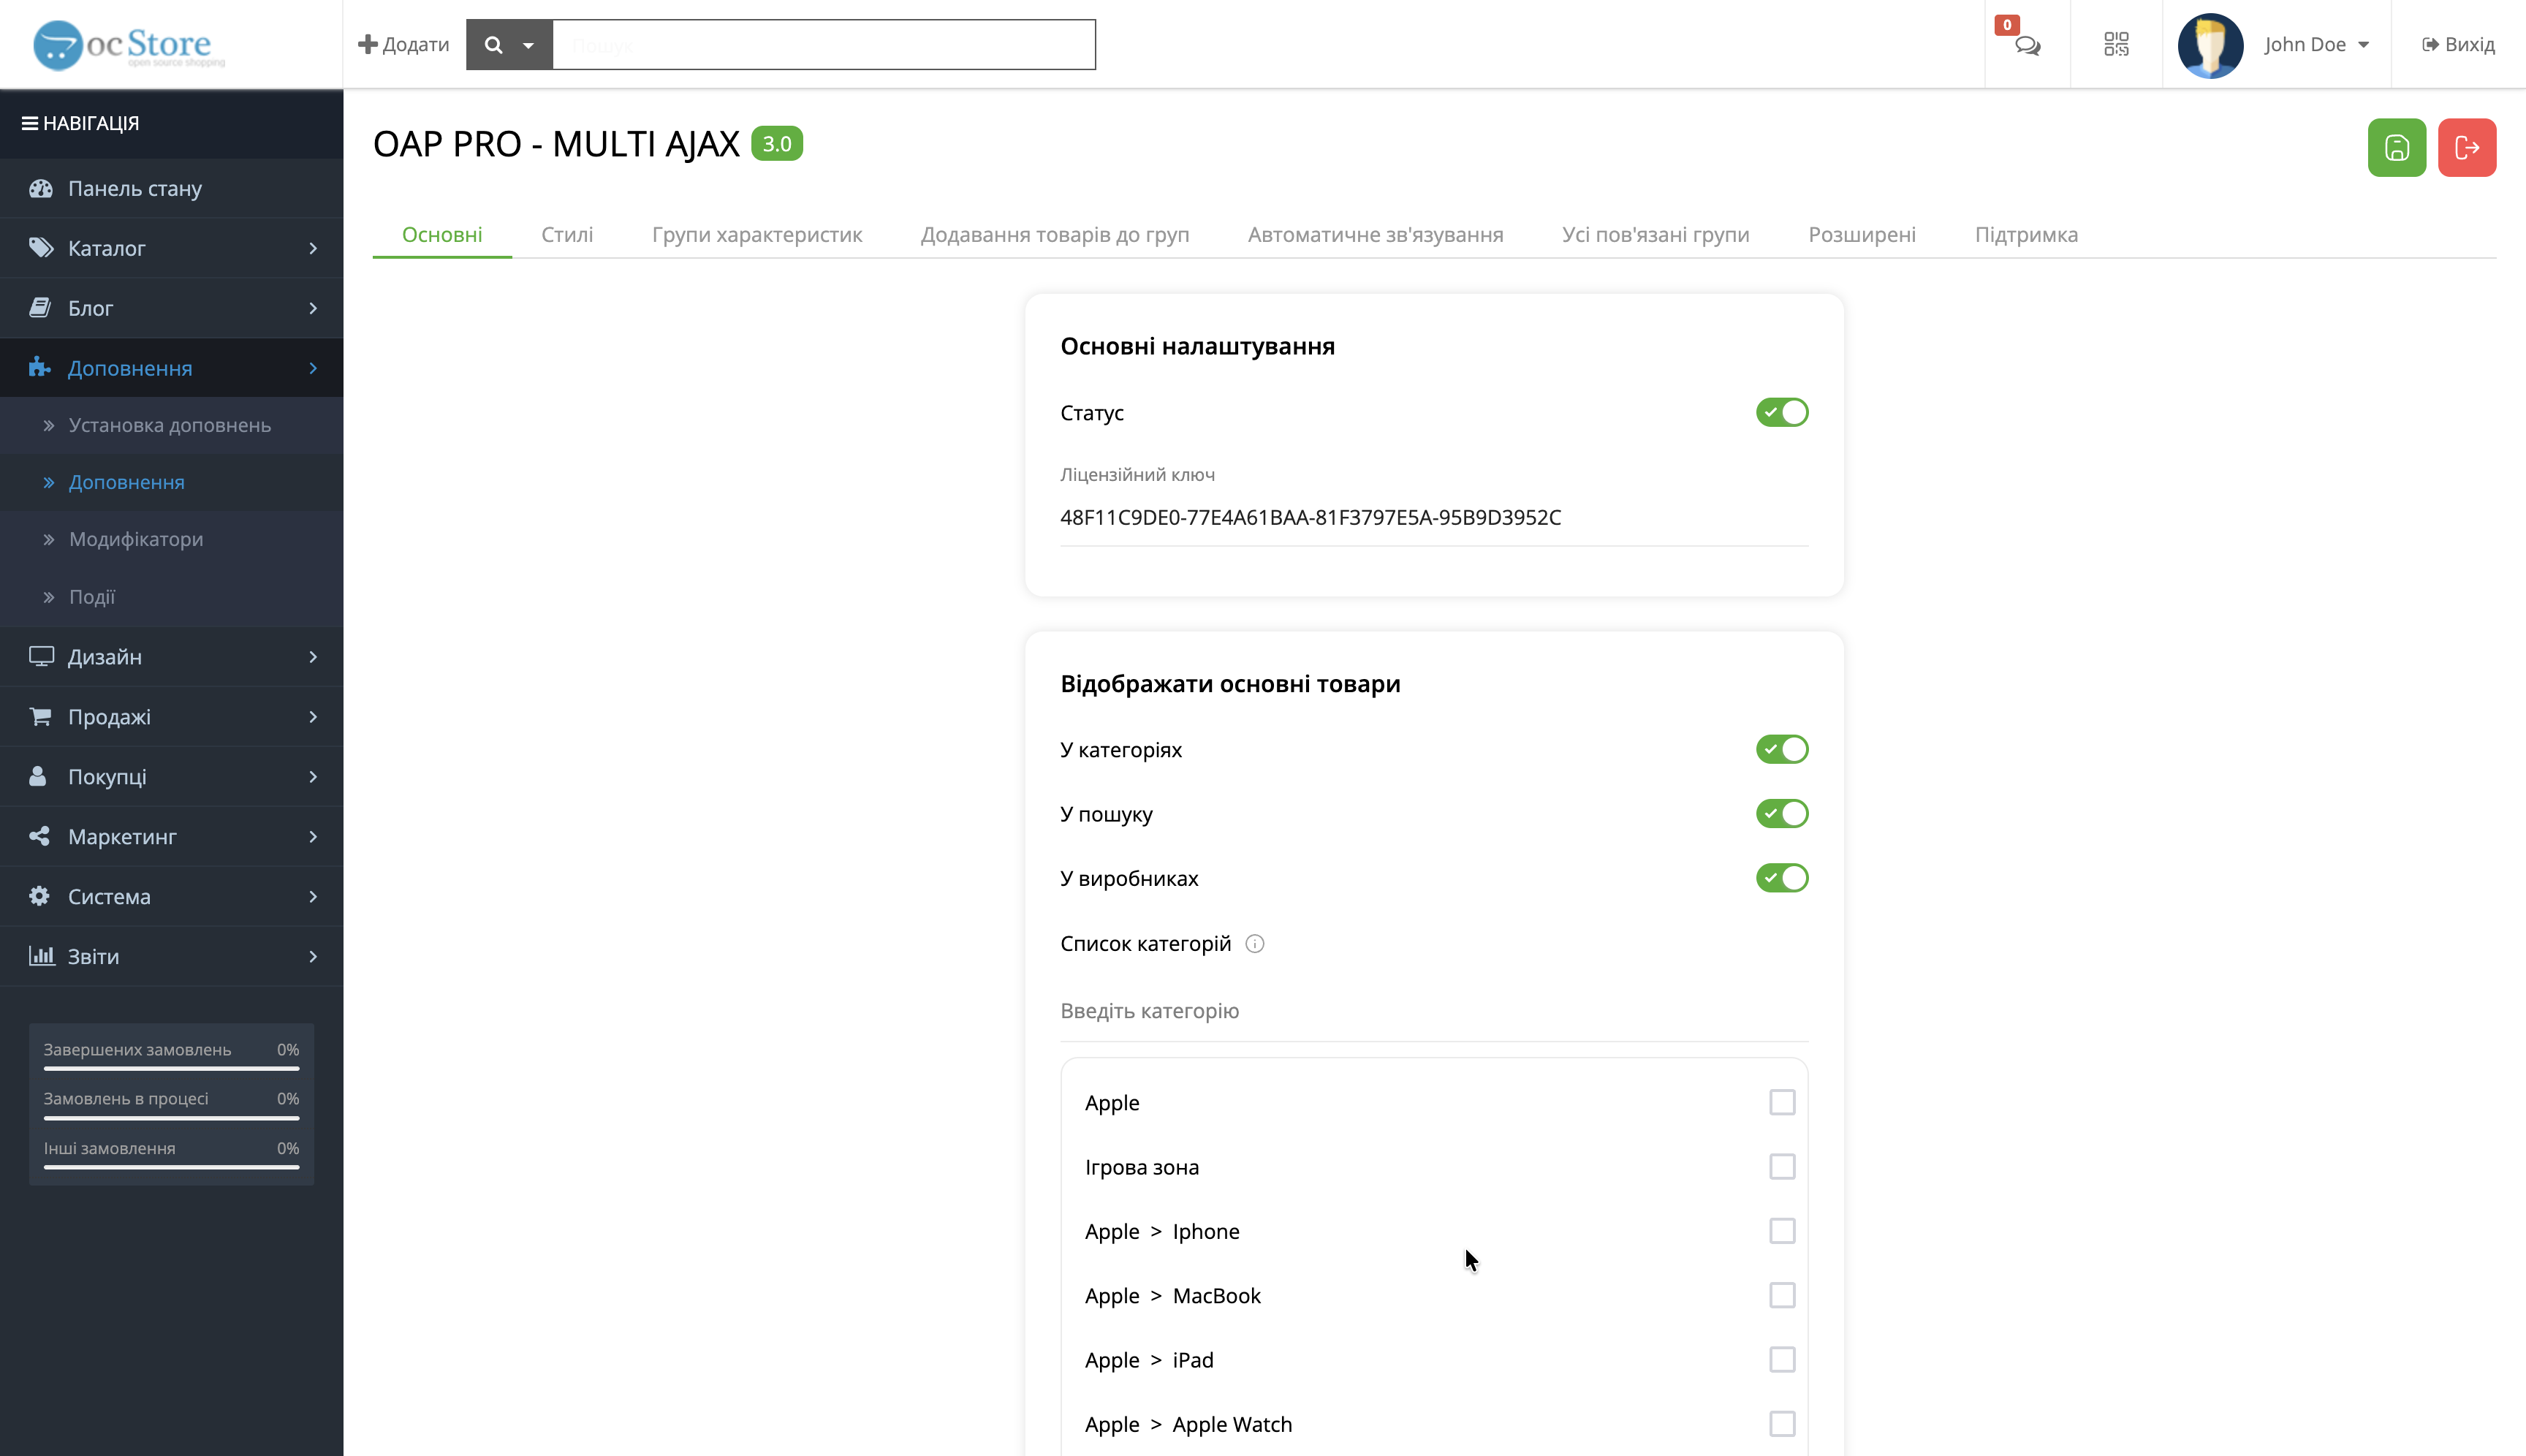Click the hamburger icon next to НАВІГАЦІЯ
This screenshot has height=1456, width=2526.
(x=30, y=123)
